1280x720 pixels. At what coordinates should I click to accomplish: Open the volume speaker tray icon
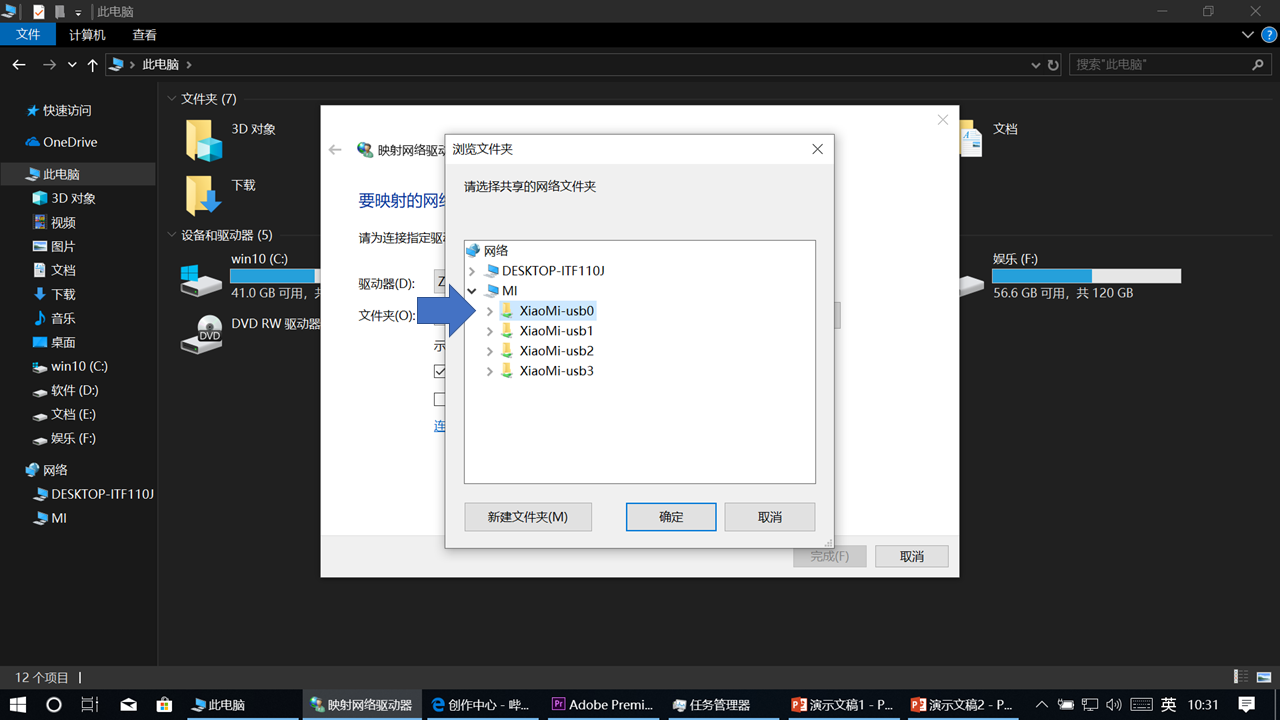[x=1115, y=705]
